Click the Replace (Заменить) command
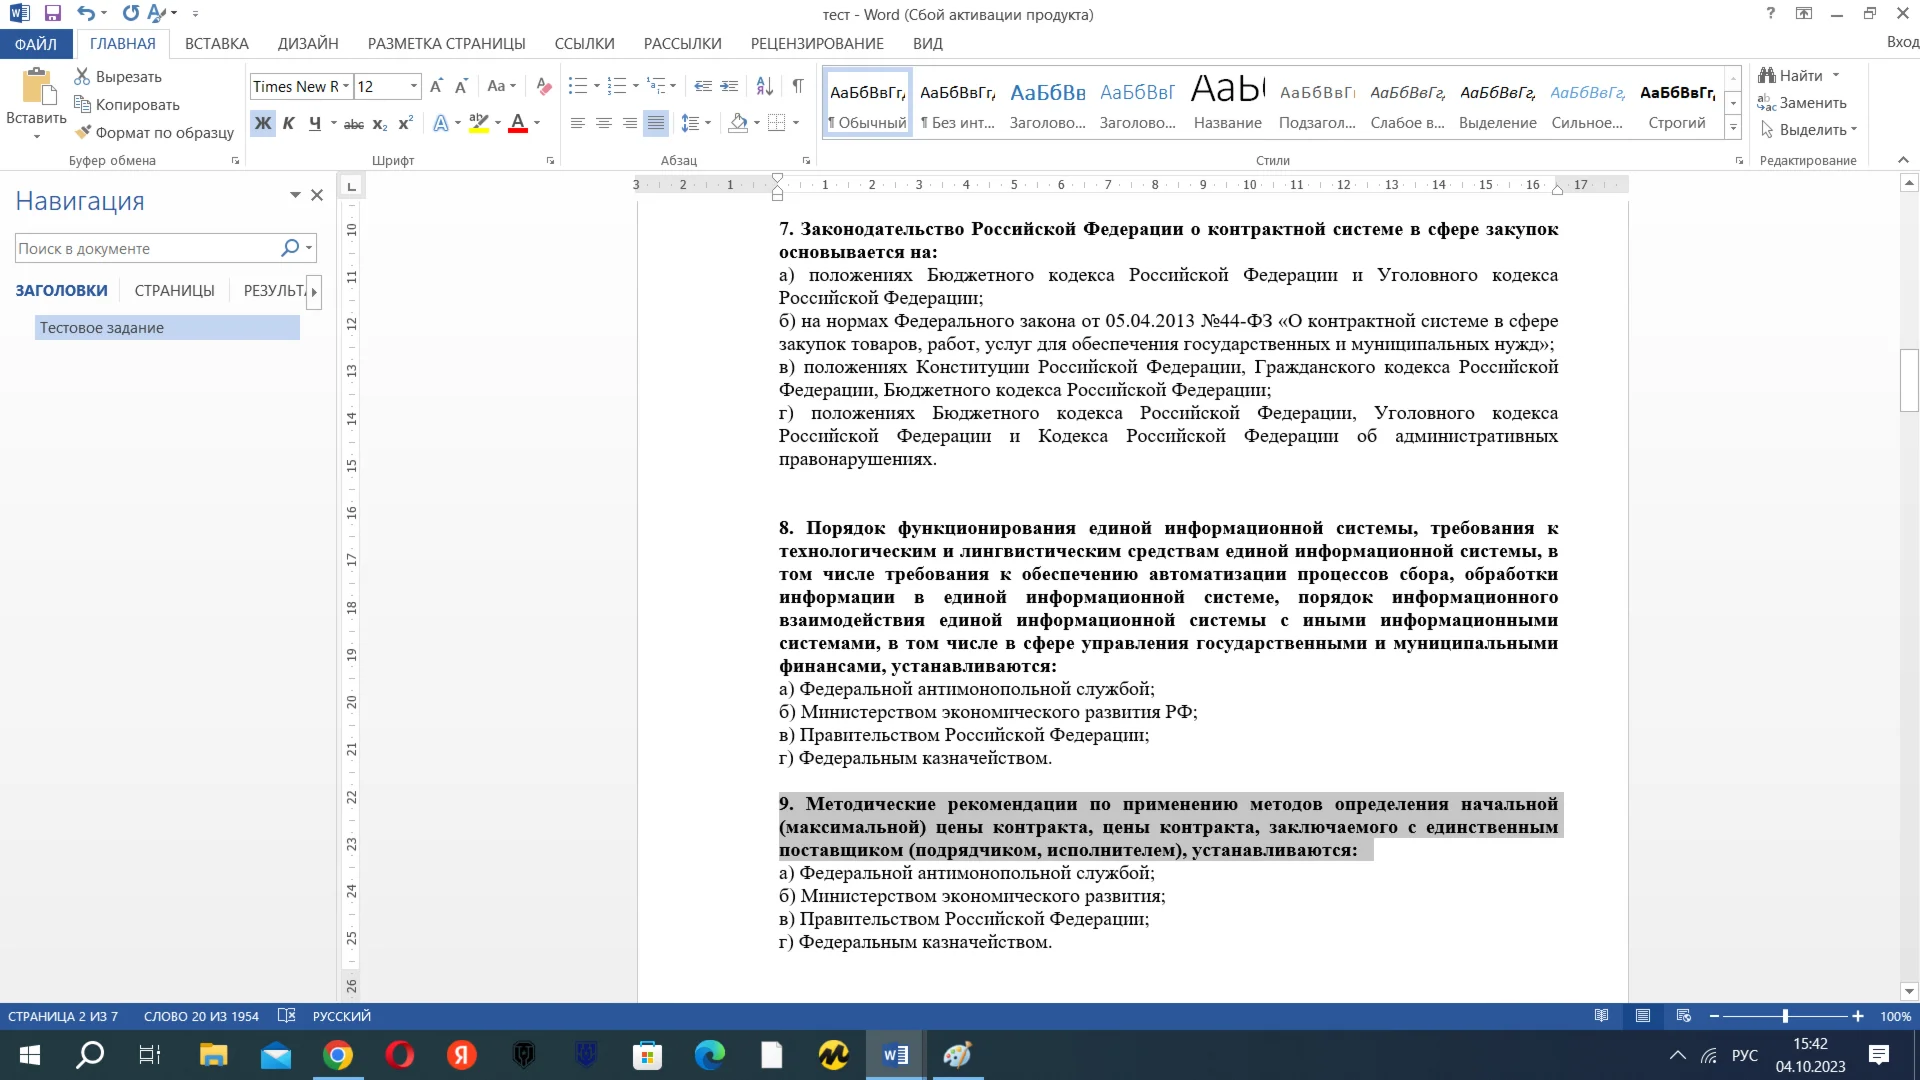 [x=1802, y=103]
